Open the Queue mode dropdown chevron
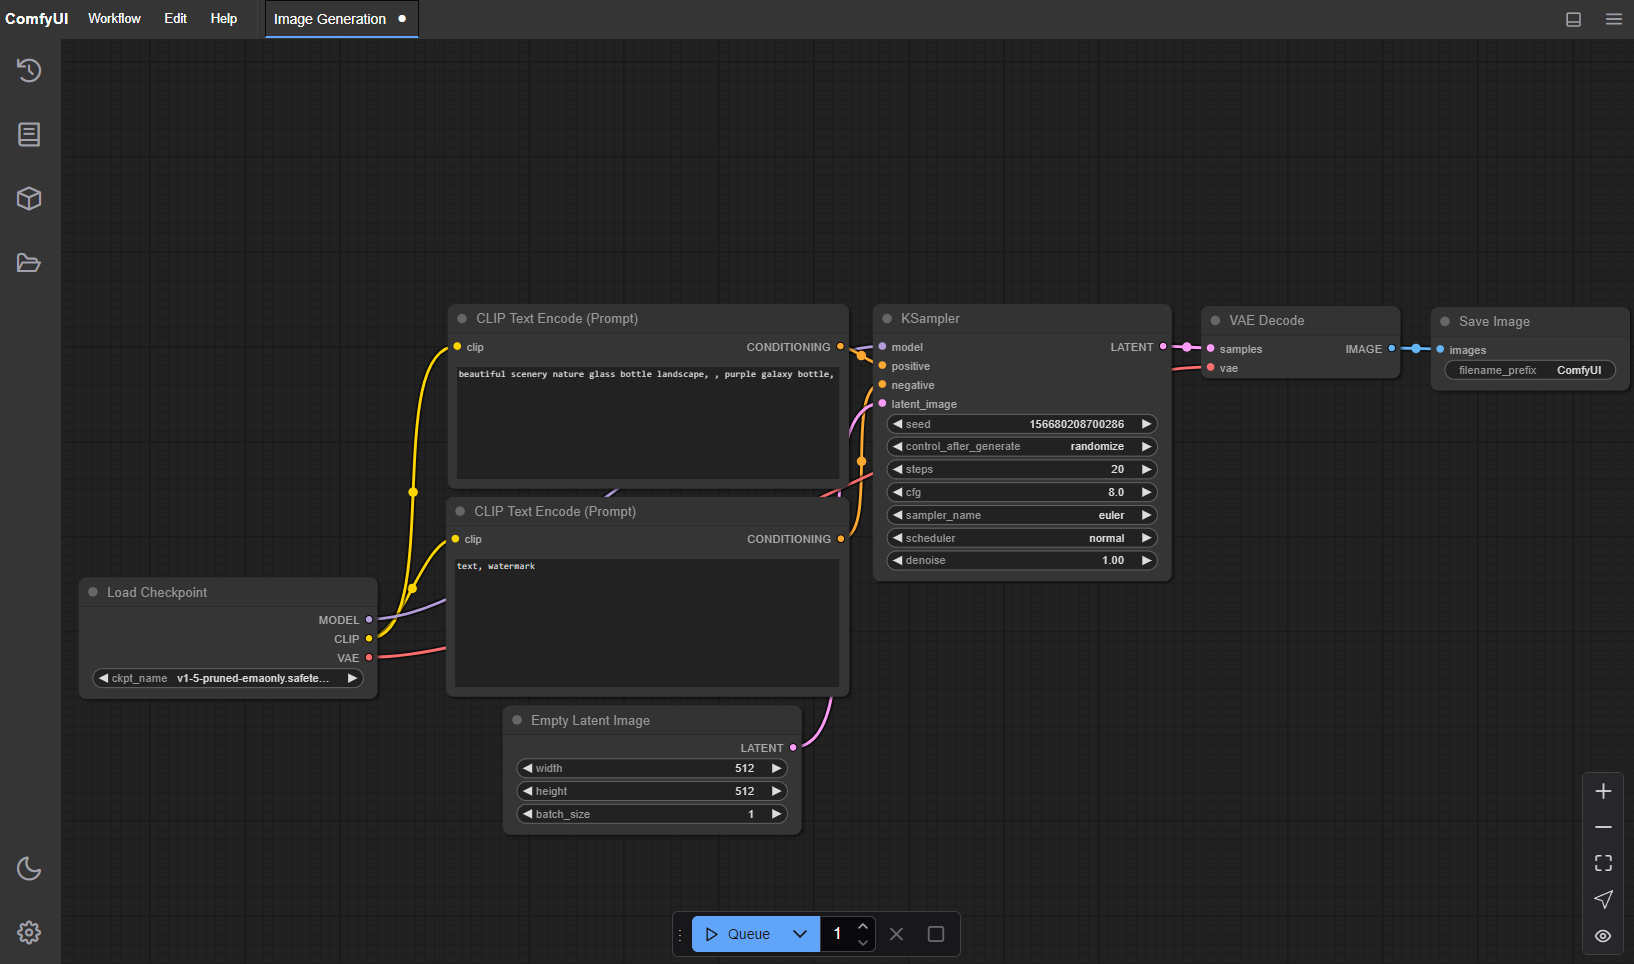 click(798, 933)
